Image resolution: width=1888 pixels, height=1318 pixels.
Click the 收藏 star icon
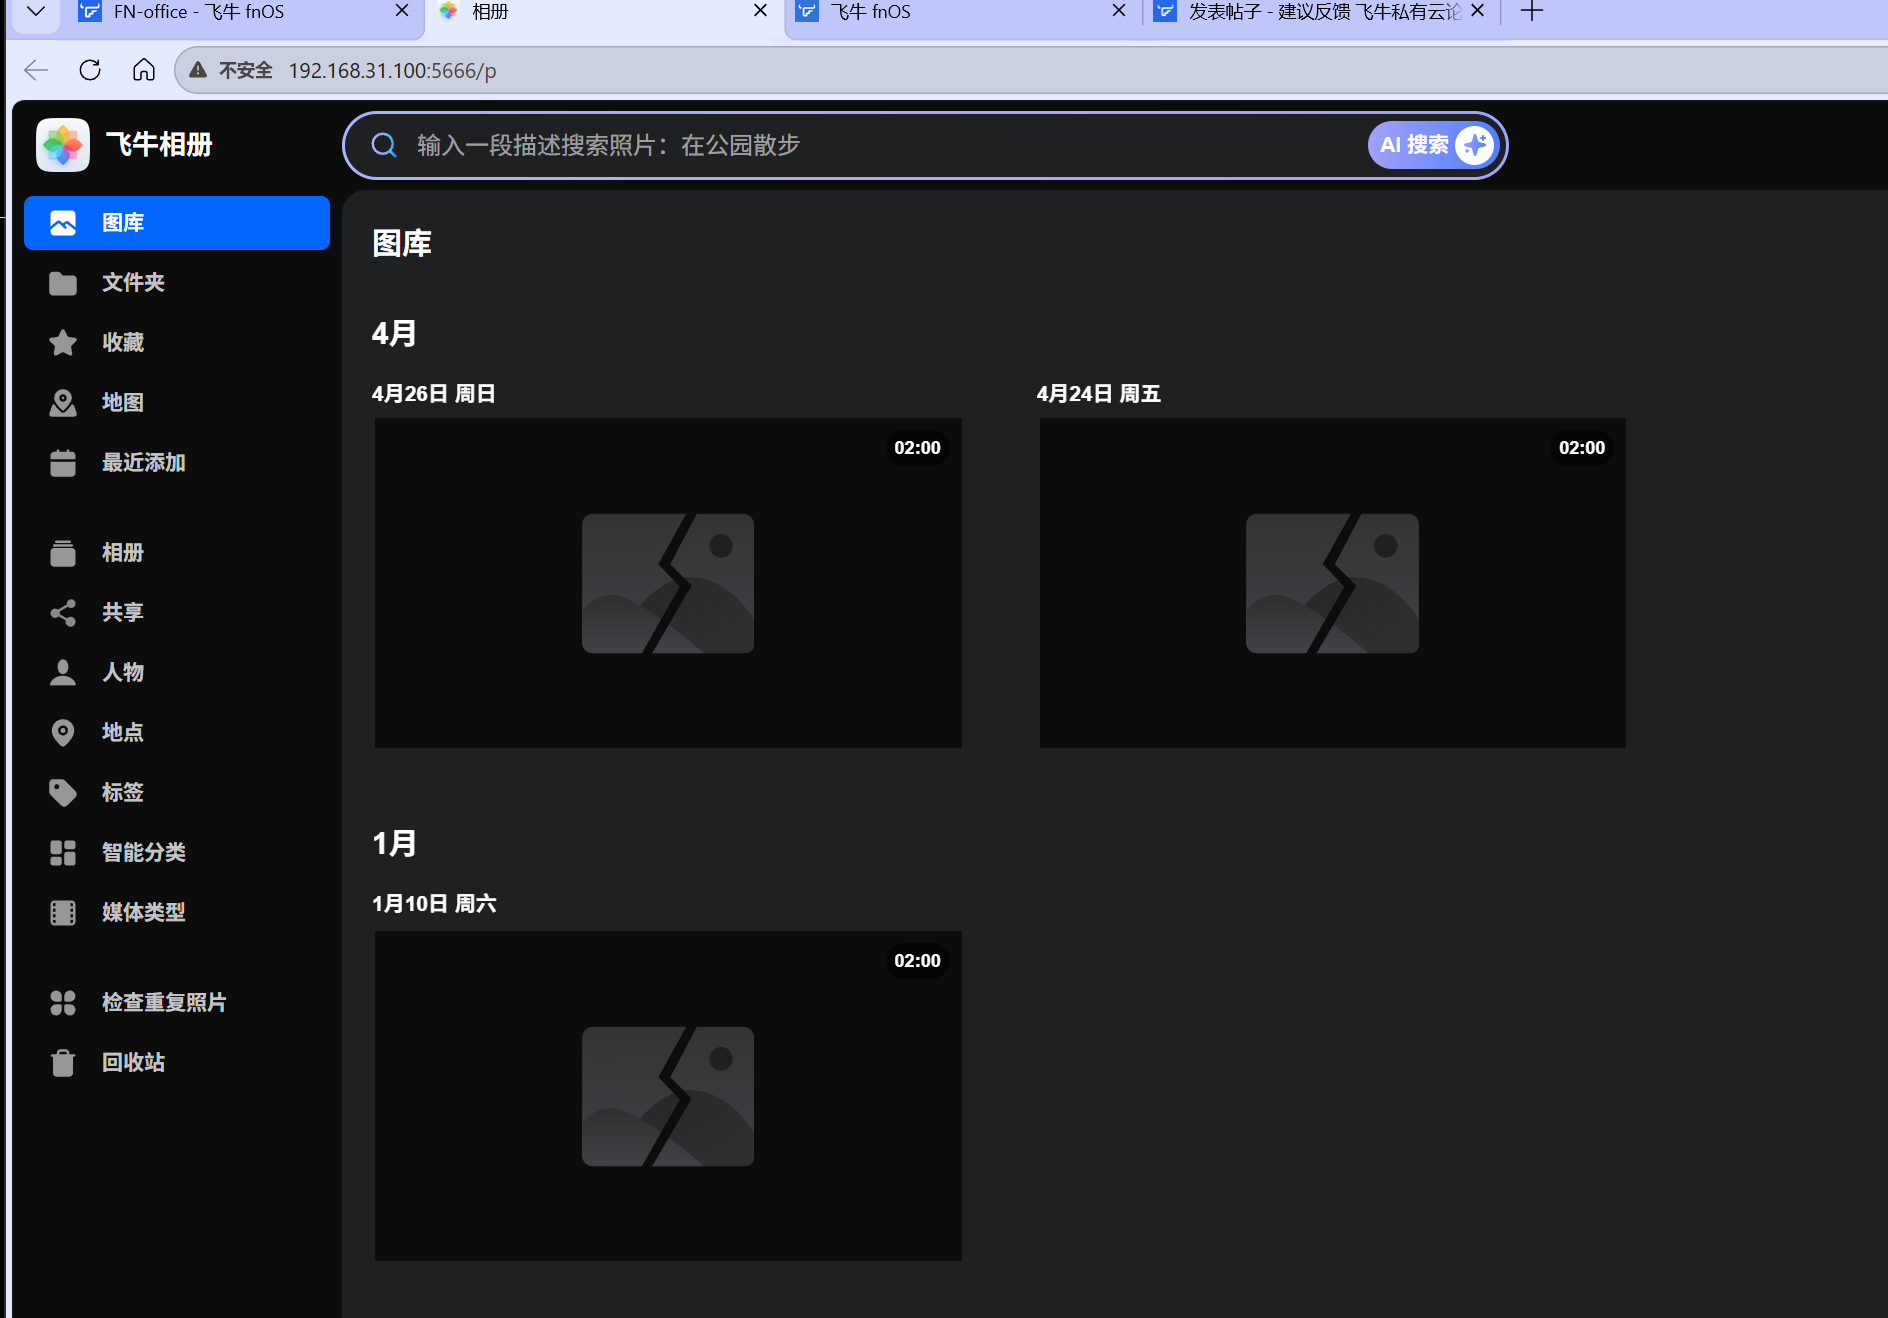63,343
